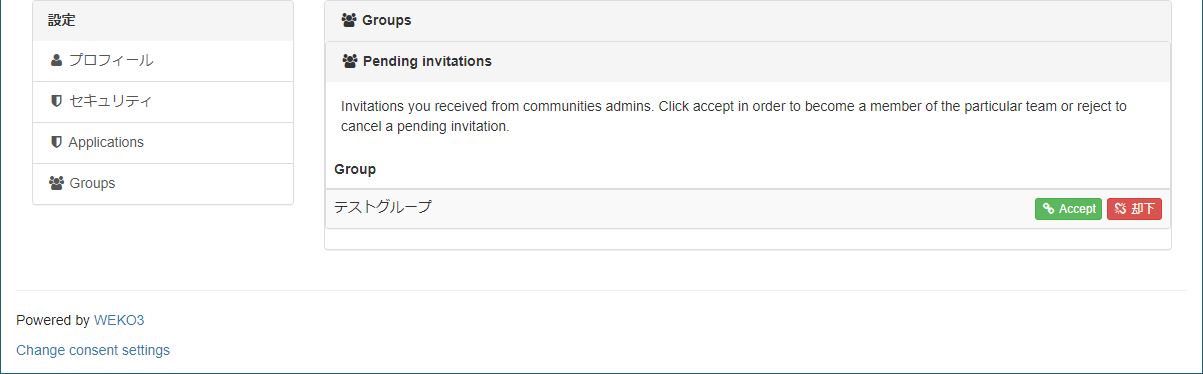Click the Group column header
Screen dimensions: 1203x374
pos(355,169)
